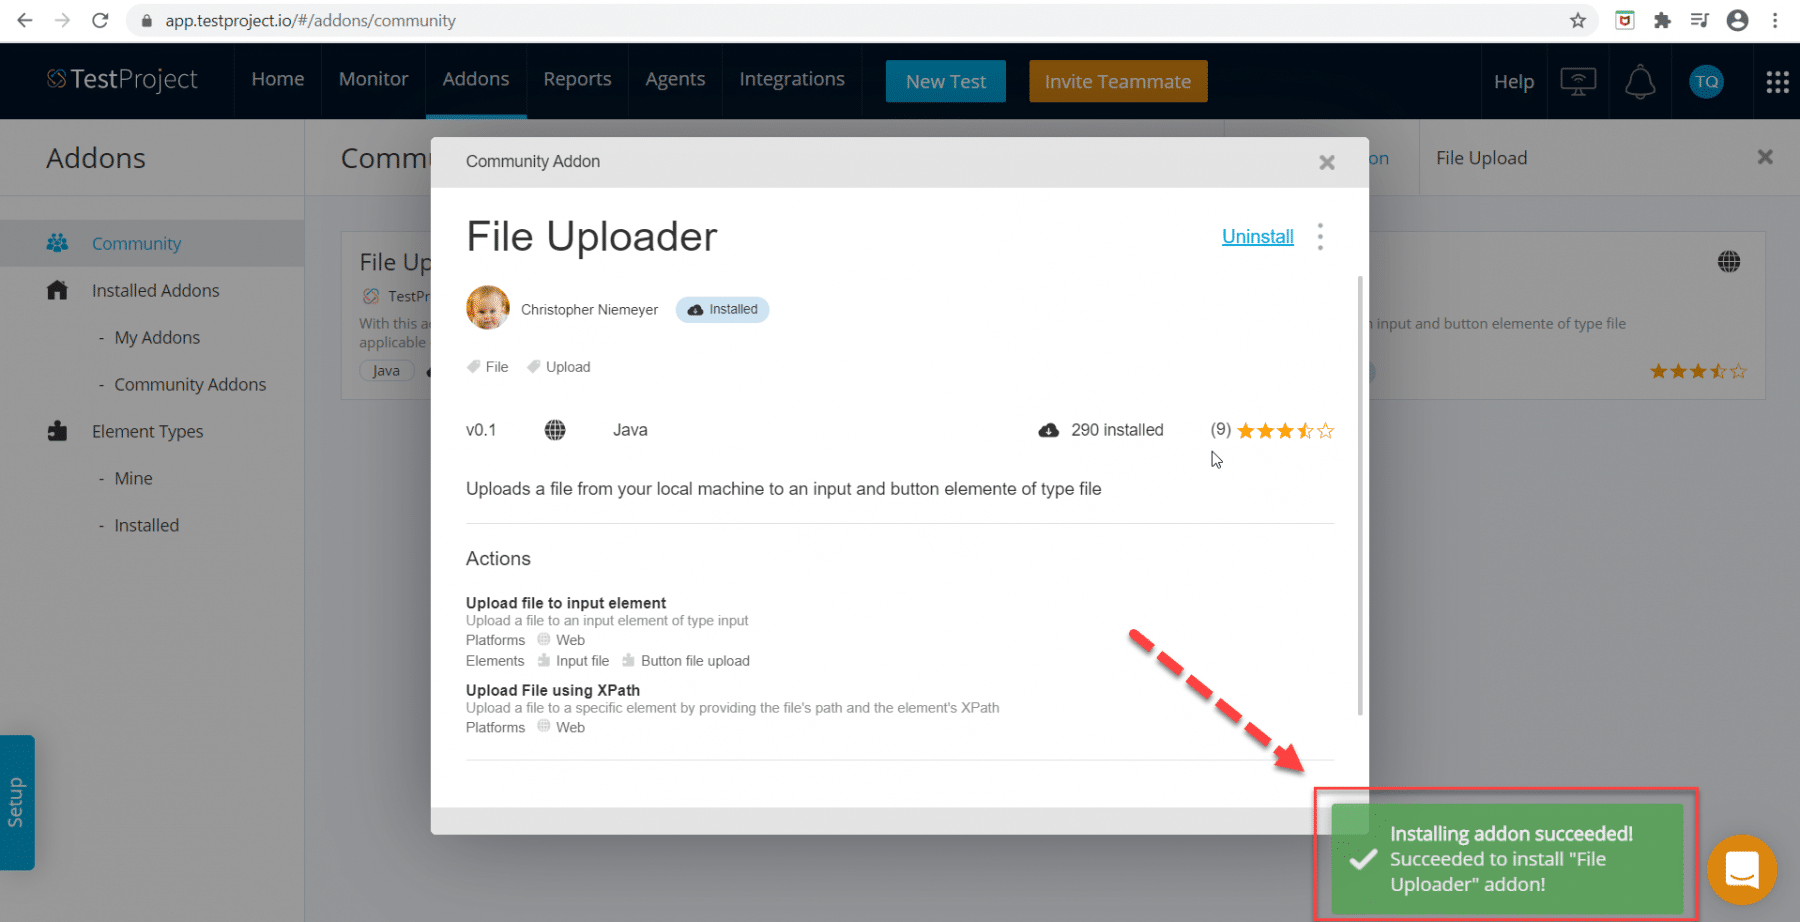Open the apps grid icon
The width and height of the screenshot is (1800, 922).
pos(1777,82)
